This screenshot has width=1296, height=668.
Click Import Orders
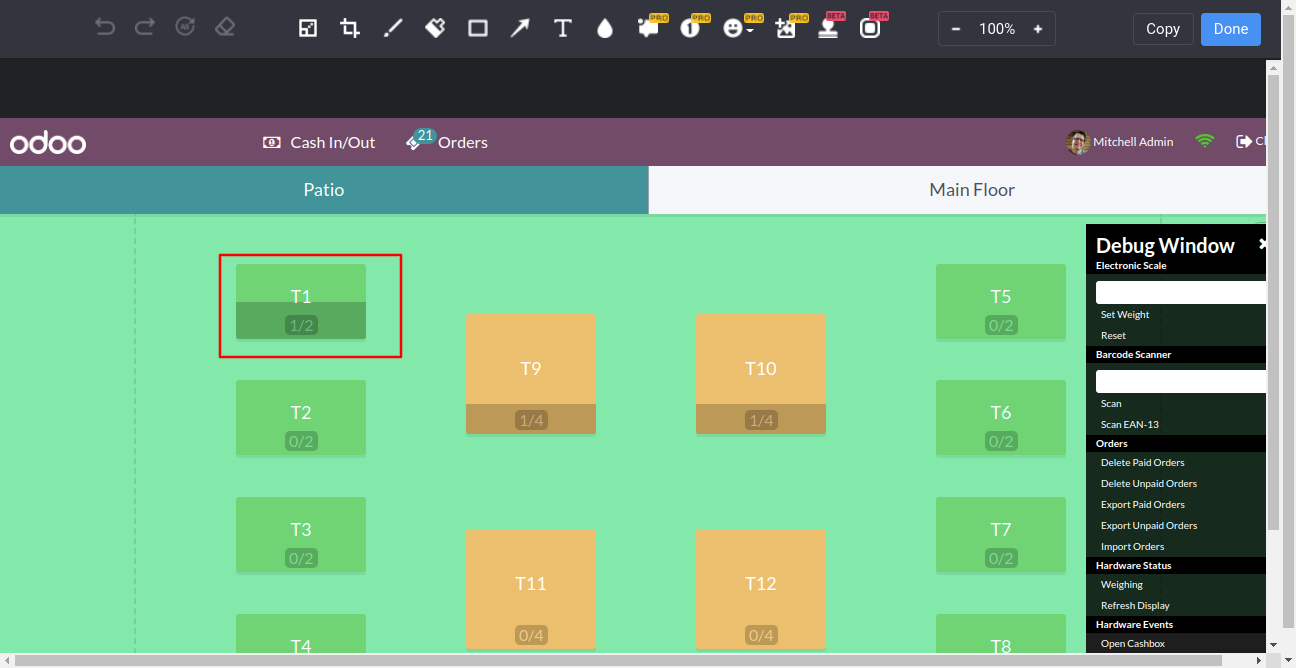coord(1132,547)
